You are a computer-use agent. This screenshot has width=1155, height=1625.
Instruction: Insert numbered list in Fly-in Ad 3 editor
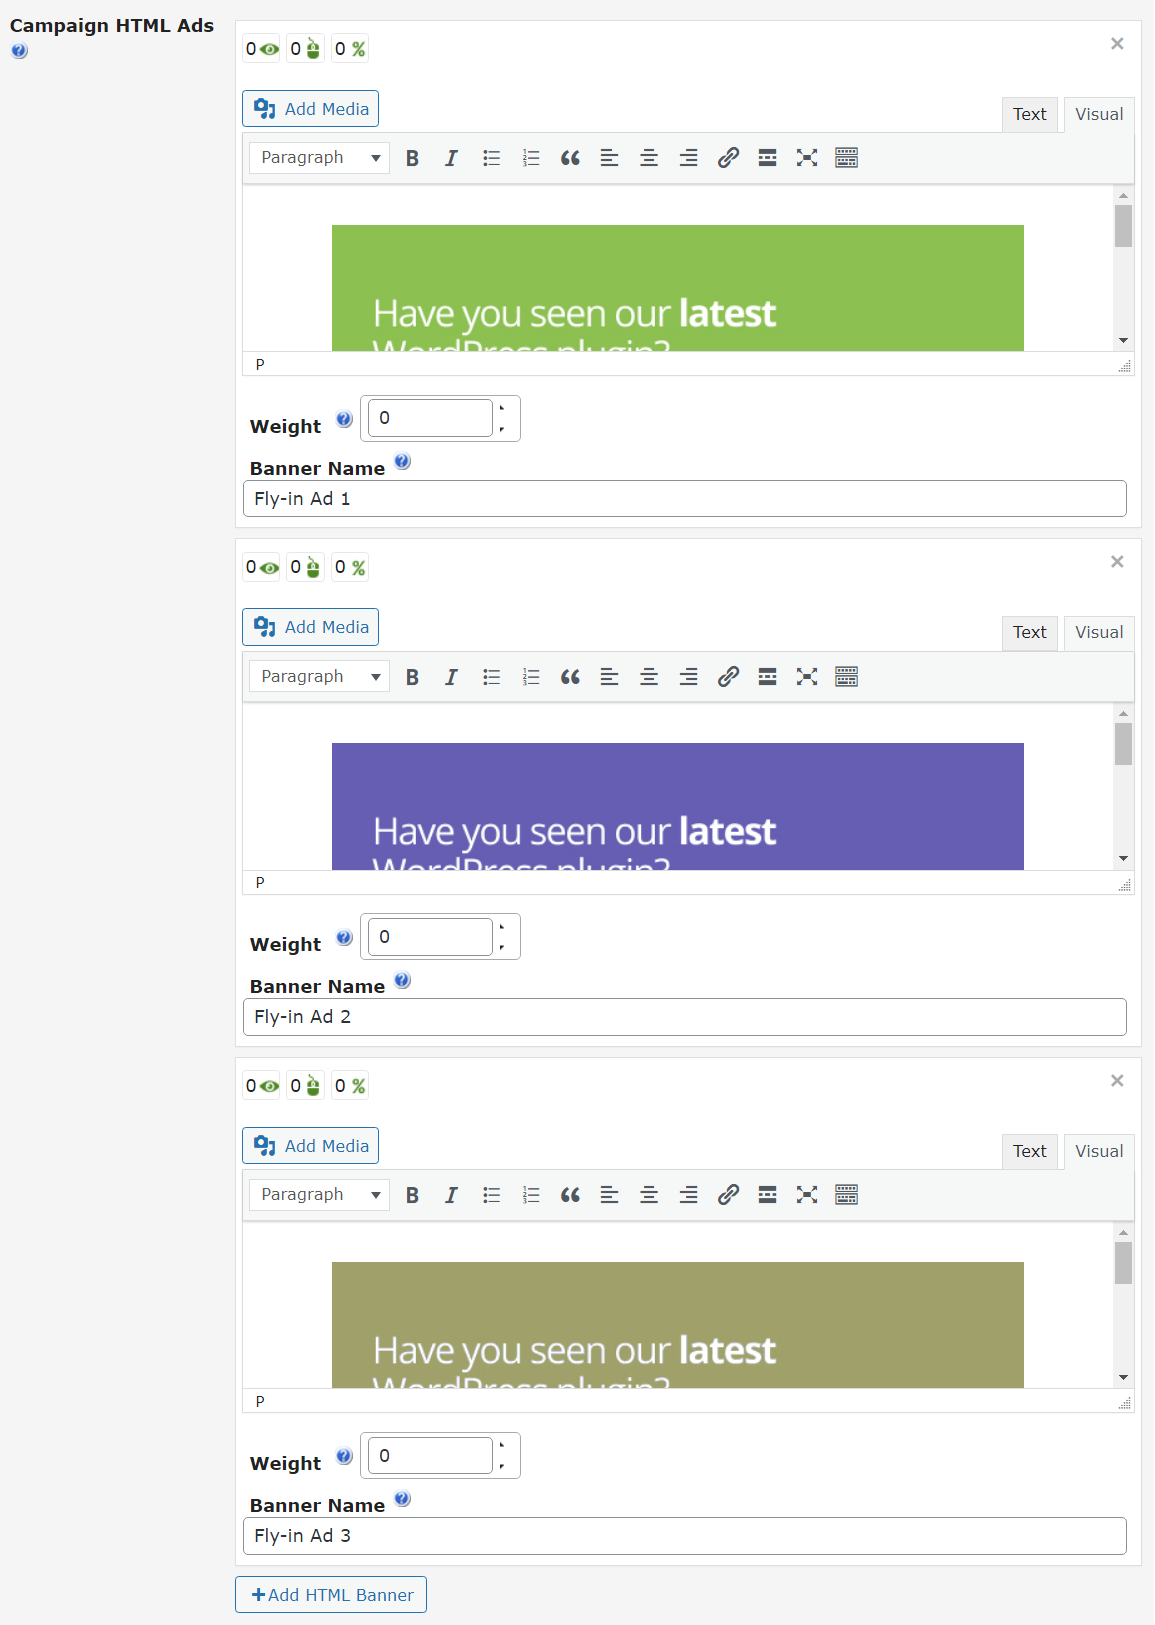(x=530, y=1195)
